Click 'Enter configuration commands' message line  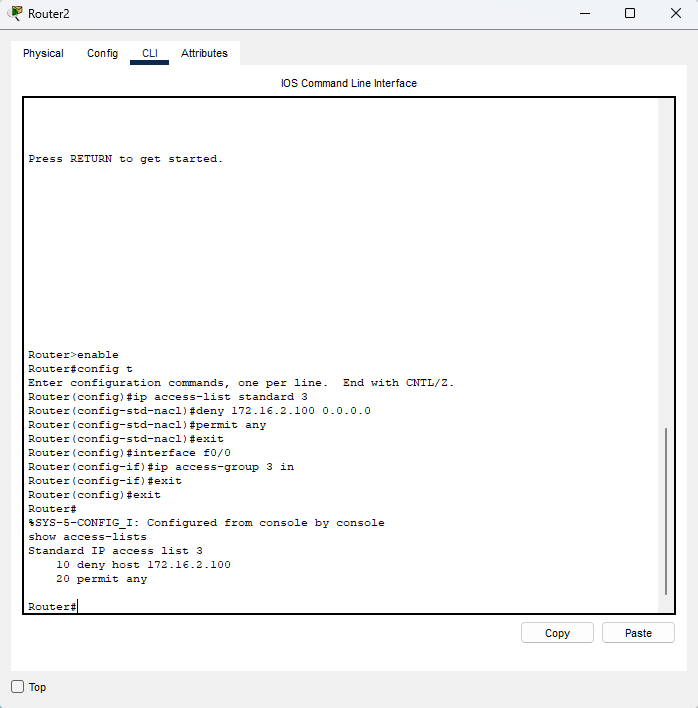pos(241,383)
